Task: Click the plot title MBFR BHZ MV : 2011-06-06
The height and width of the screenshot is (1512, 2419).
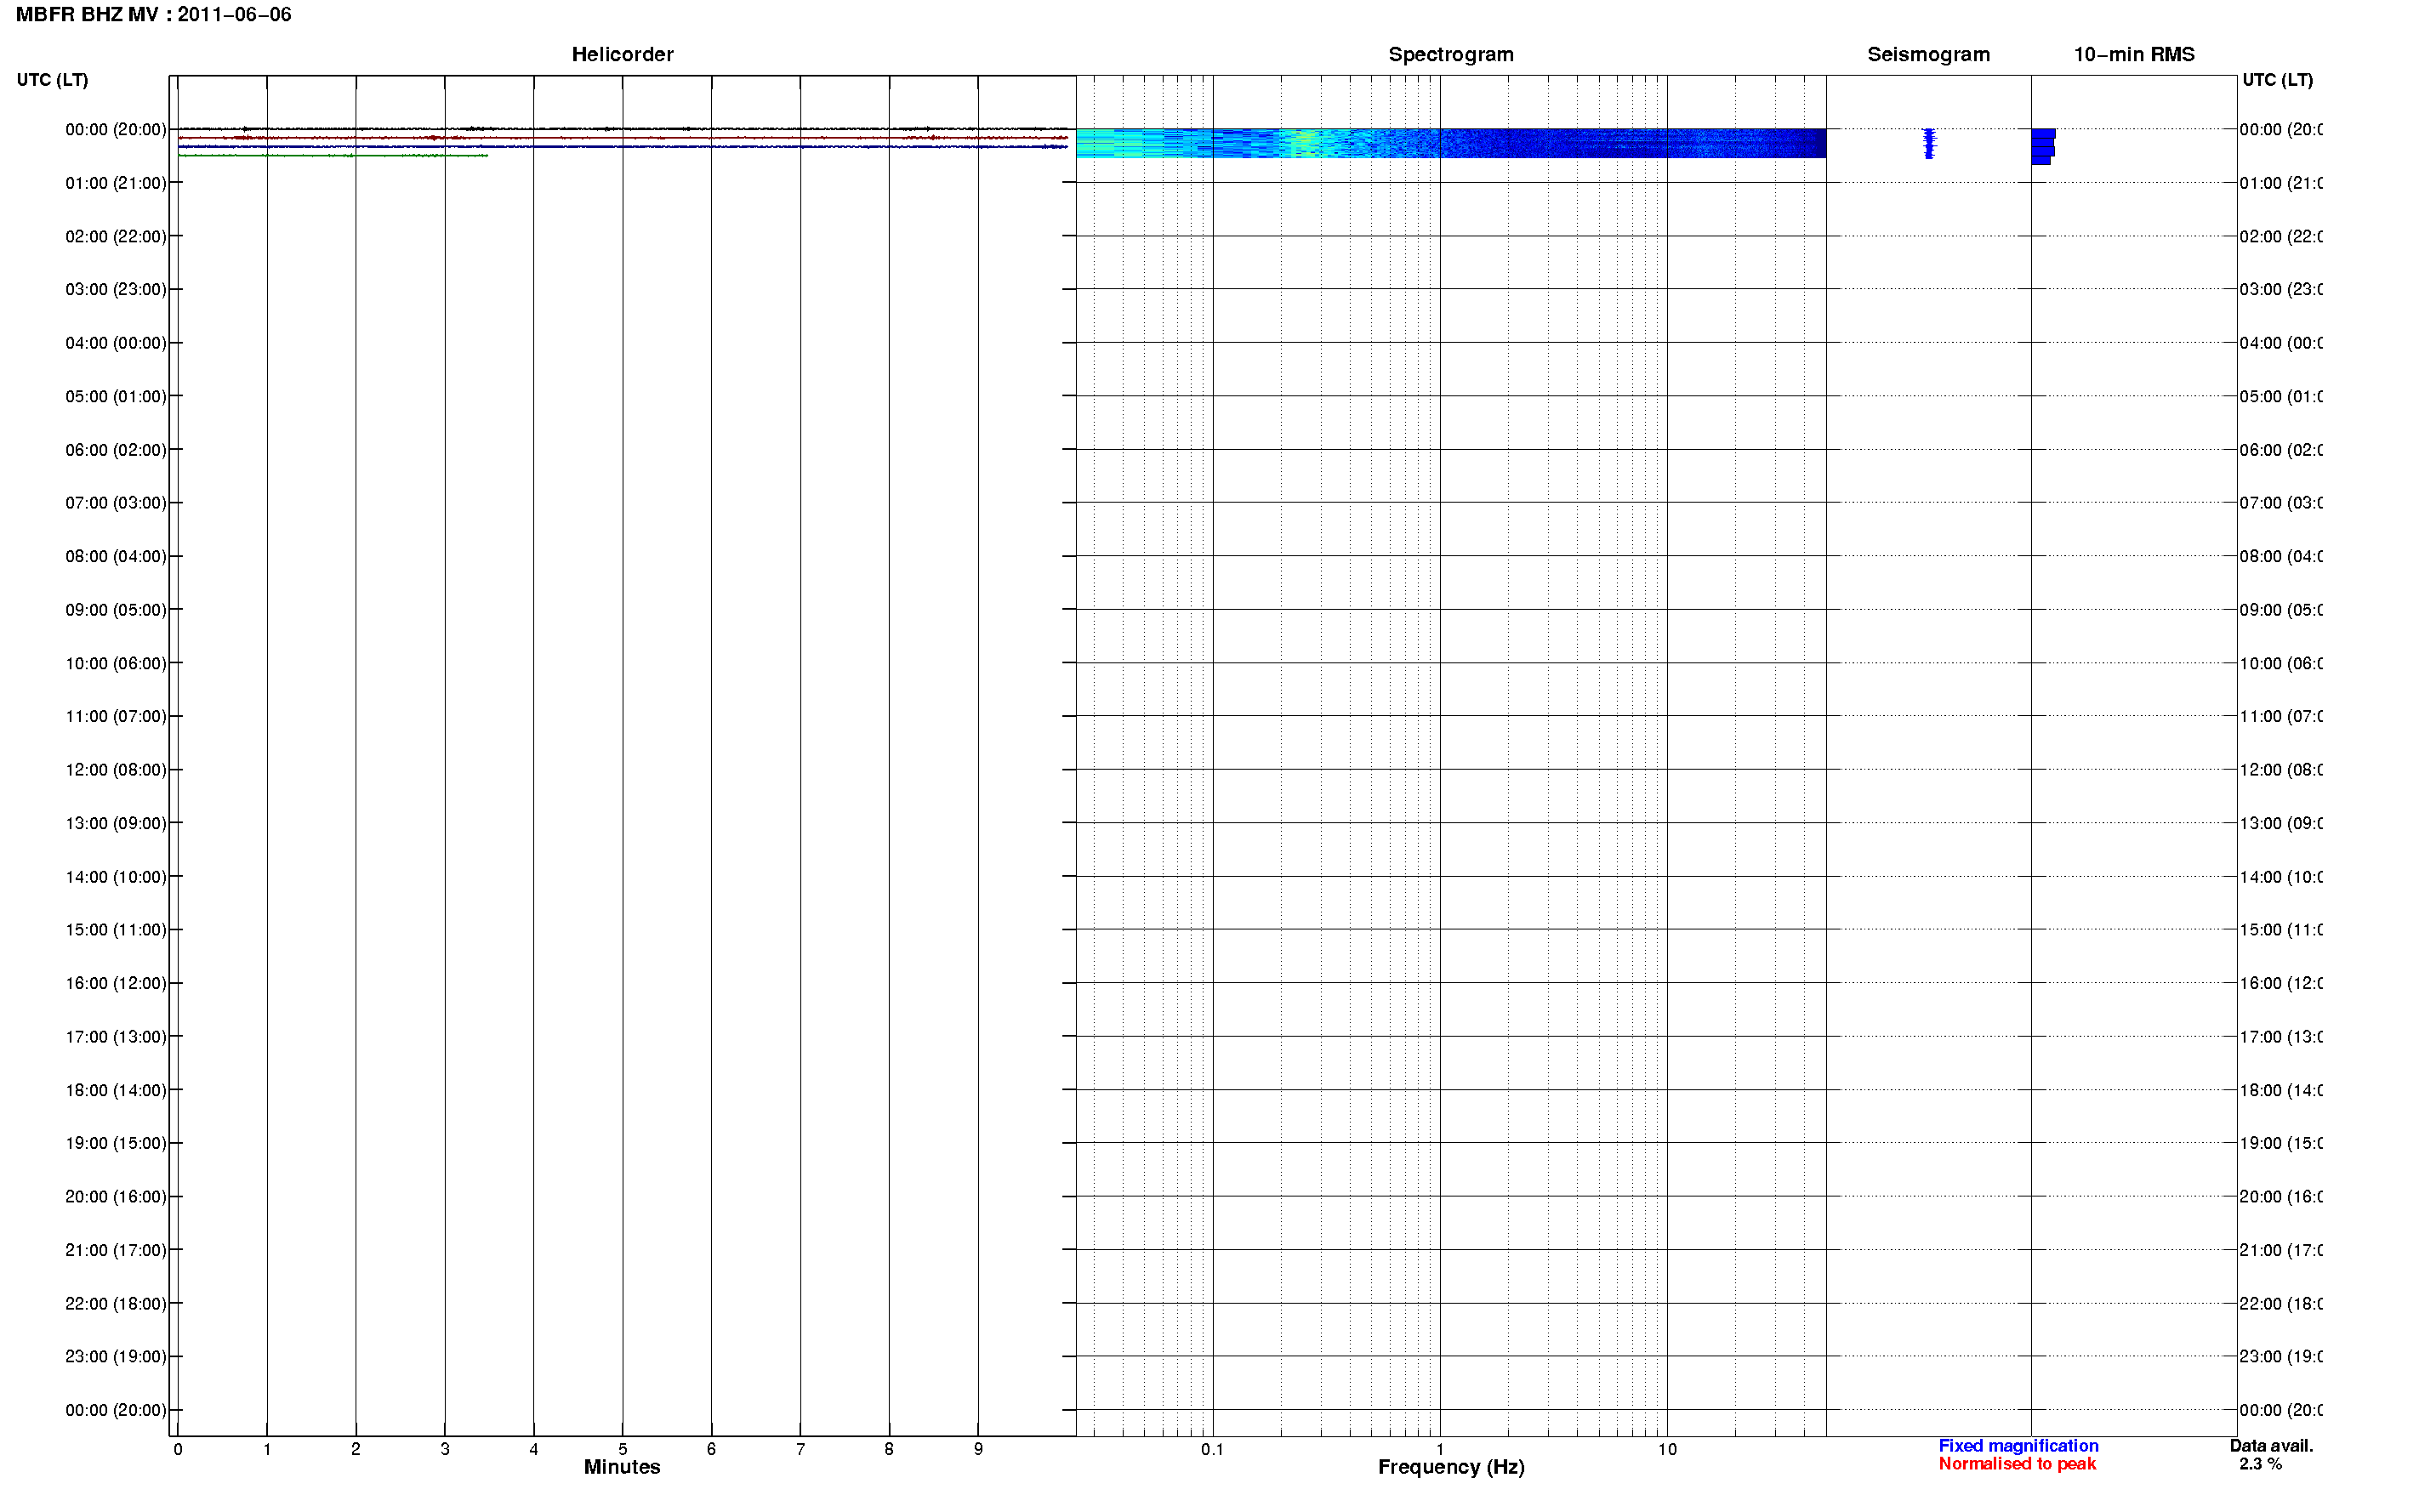Action: click(154, 15)
